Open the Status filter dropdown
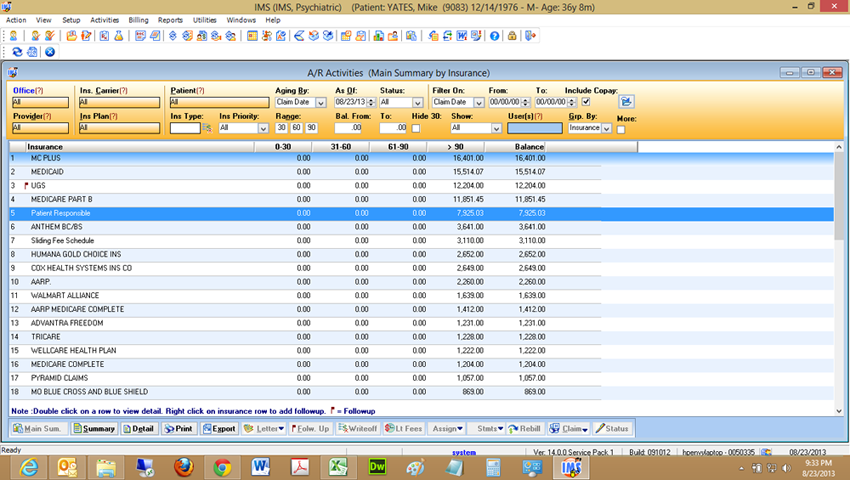Image resolution: width=850 pixels, height=480 pixels. pos(417,103)
